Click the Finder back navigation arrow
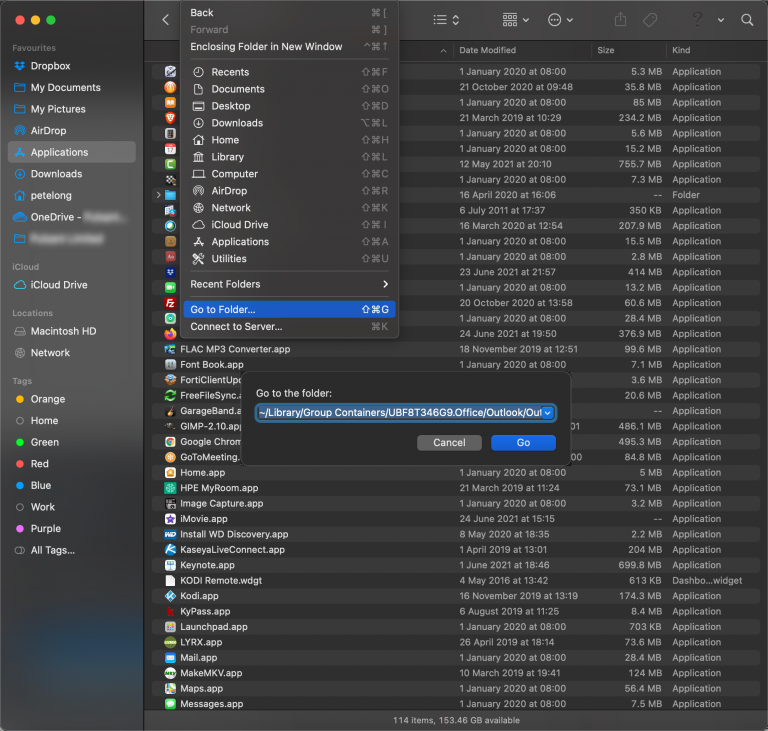 [166, 20]
